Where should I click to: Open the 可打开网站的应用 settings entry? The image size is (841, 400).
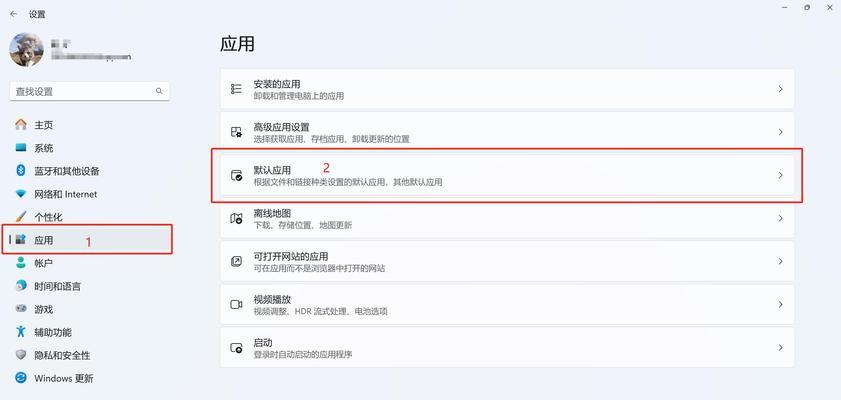pyautogui.click(x=507, y=262)
